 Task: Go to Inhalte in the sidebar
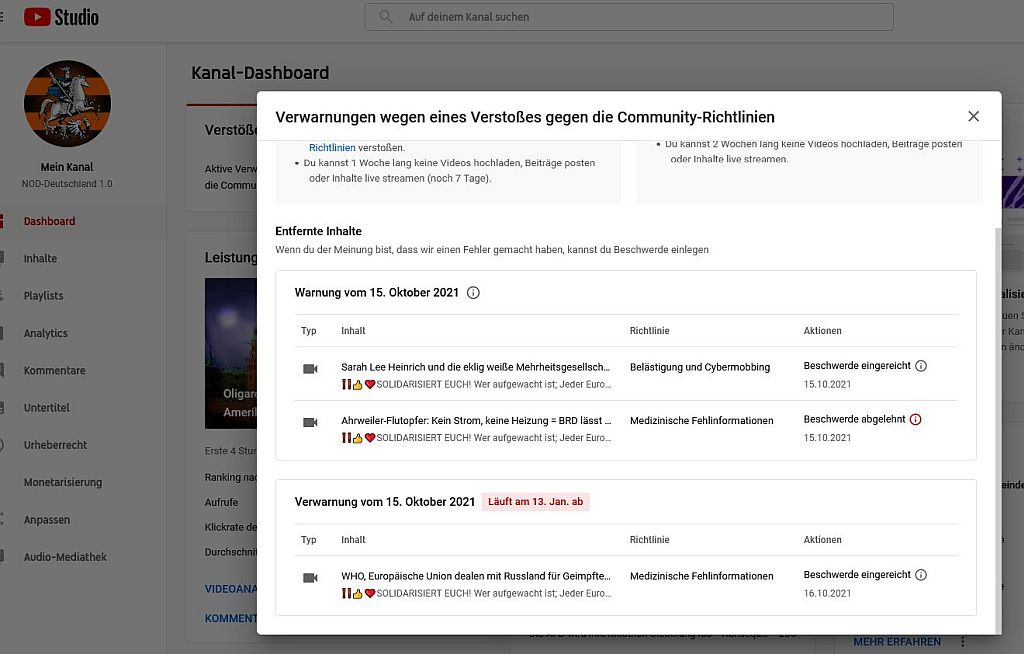coord(40,259)
